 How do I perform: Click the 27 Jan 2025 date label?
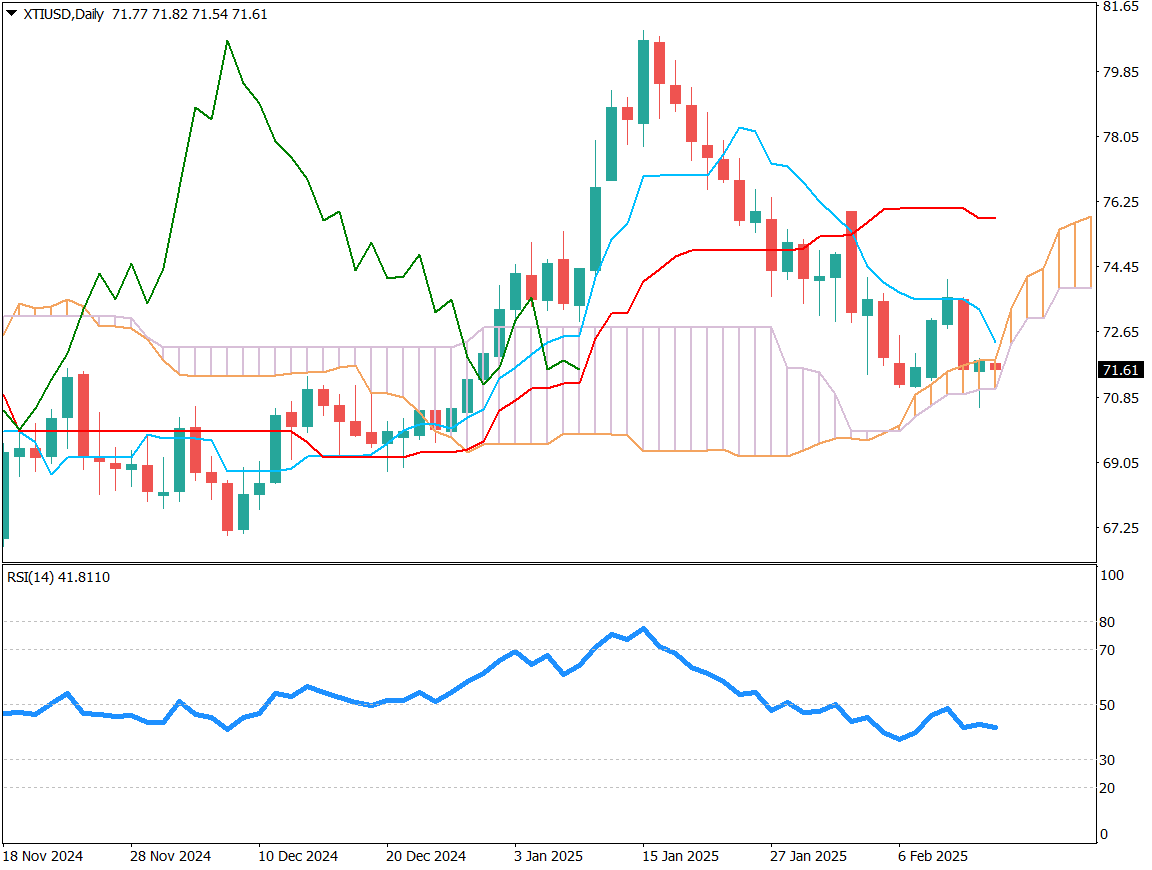[808, 856]
